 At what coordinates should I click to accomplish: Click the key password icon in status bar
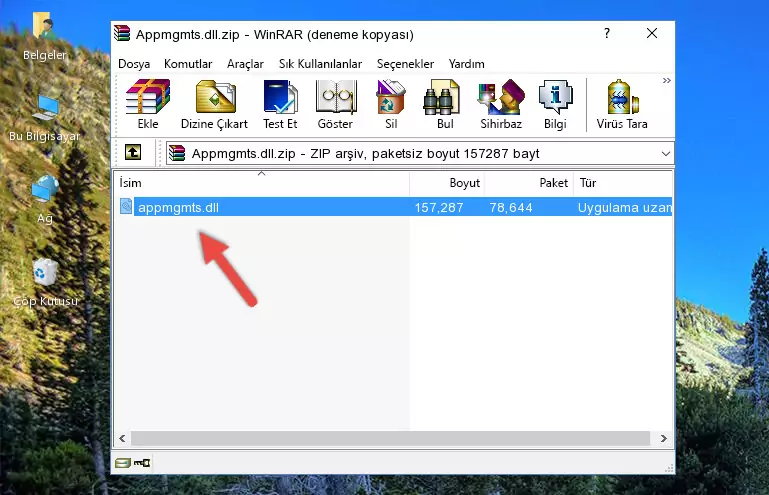tap(142, 463)
